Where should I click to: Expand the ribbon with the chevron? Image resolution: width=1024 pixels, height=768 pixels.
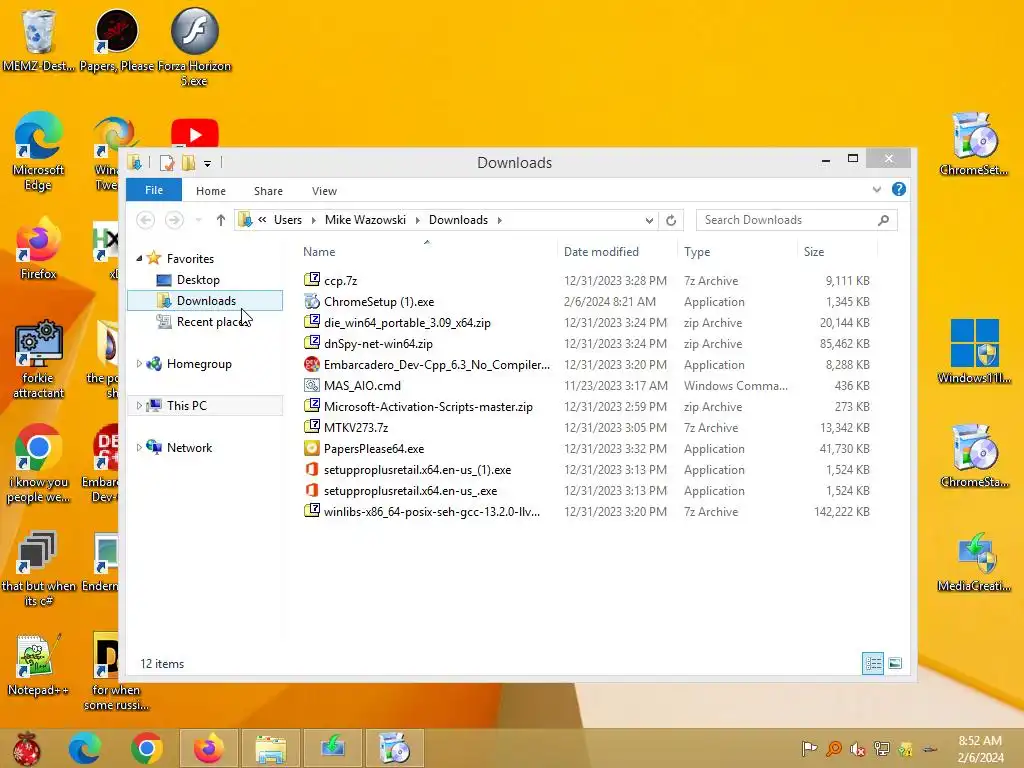876,189
